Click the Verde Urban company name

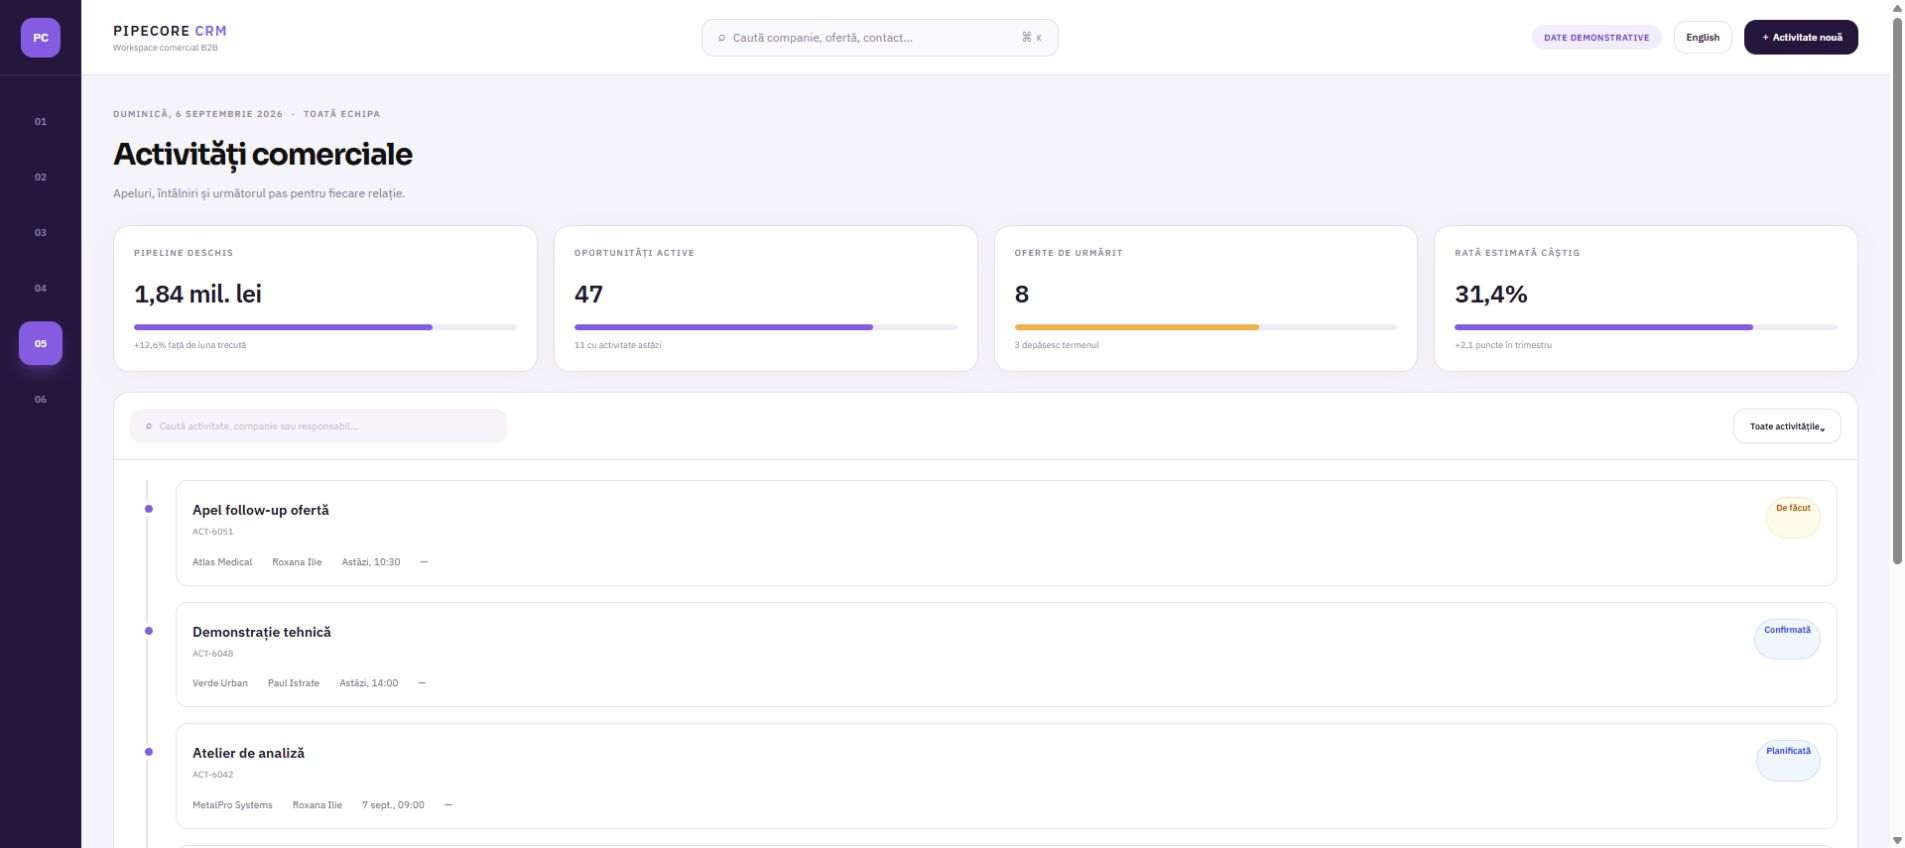coord(220,683)
